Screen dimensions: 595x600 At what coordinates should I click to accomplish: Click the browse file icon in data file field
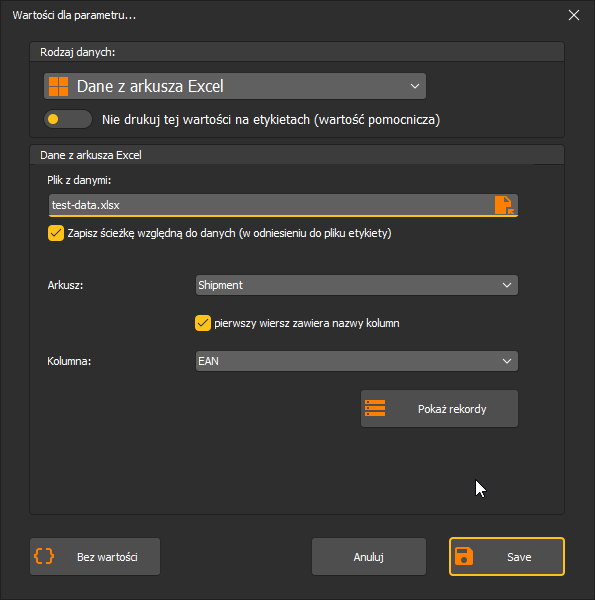point(504,205)
